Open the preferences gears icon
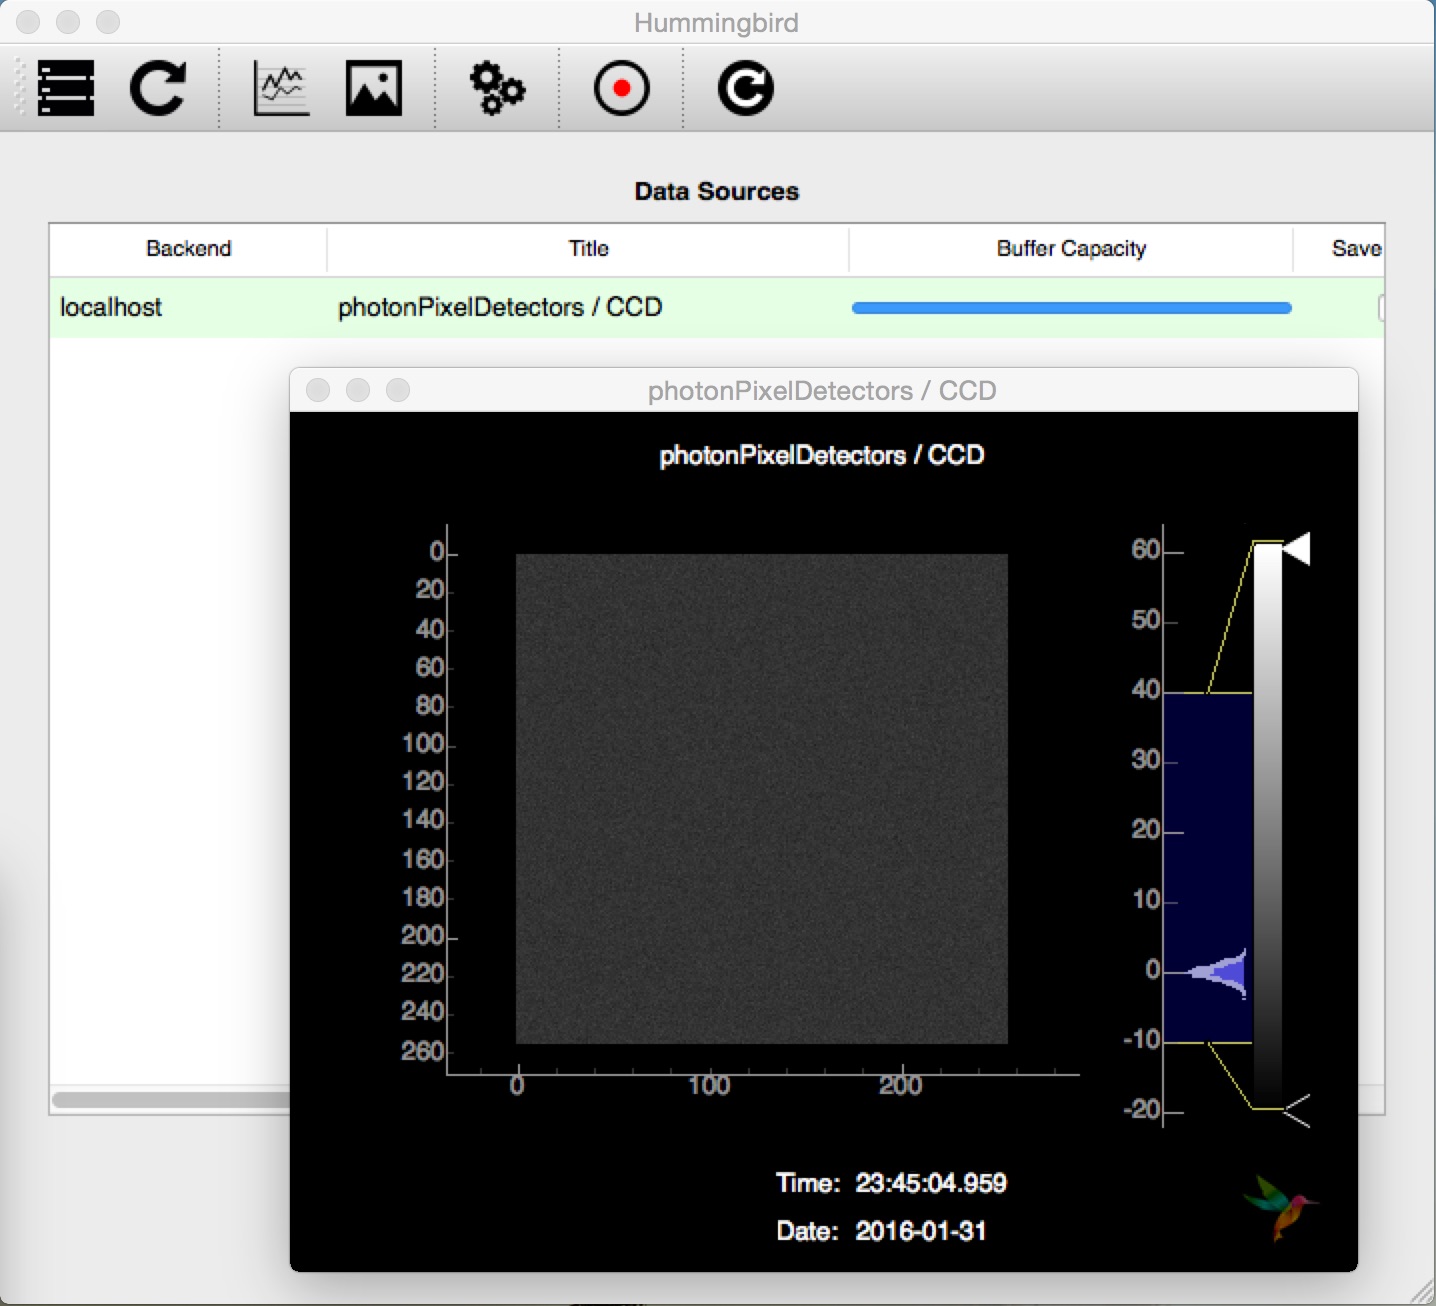The image size is (1436, 1306). (497, 88)
